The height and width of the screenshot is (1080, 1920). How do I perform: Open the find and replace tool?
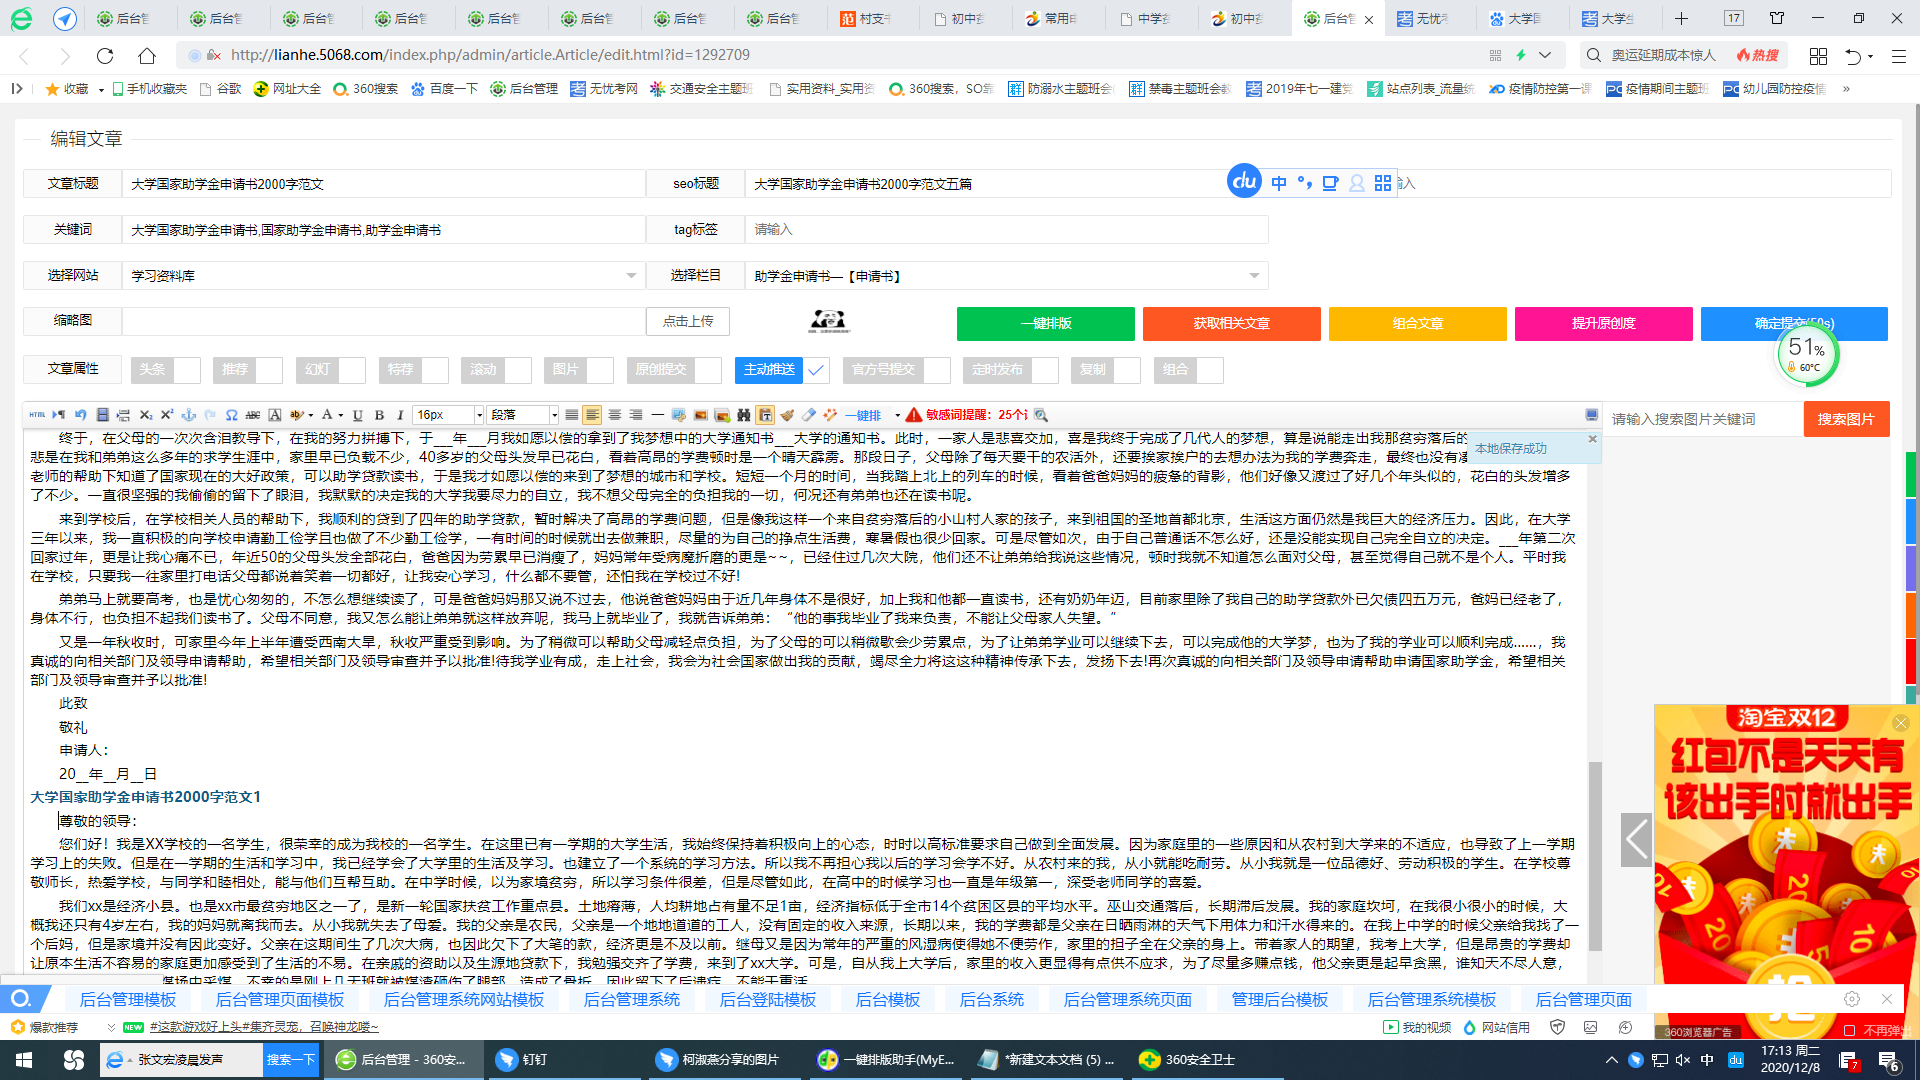pos(745,414)
